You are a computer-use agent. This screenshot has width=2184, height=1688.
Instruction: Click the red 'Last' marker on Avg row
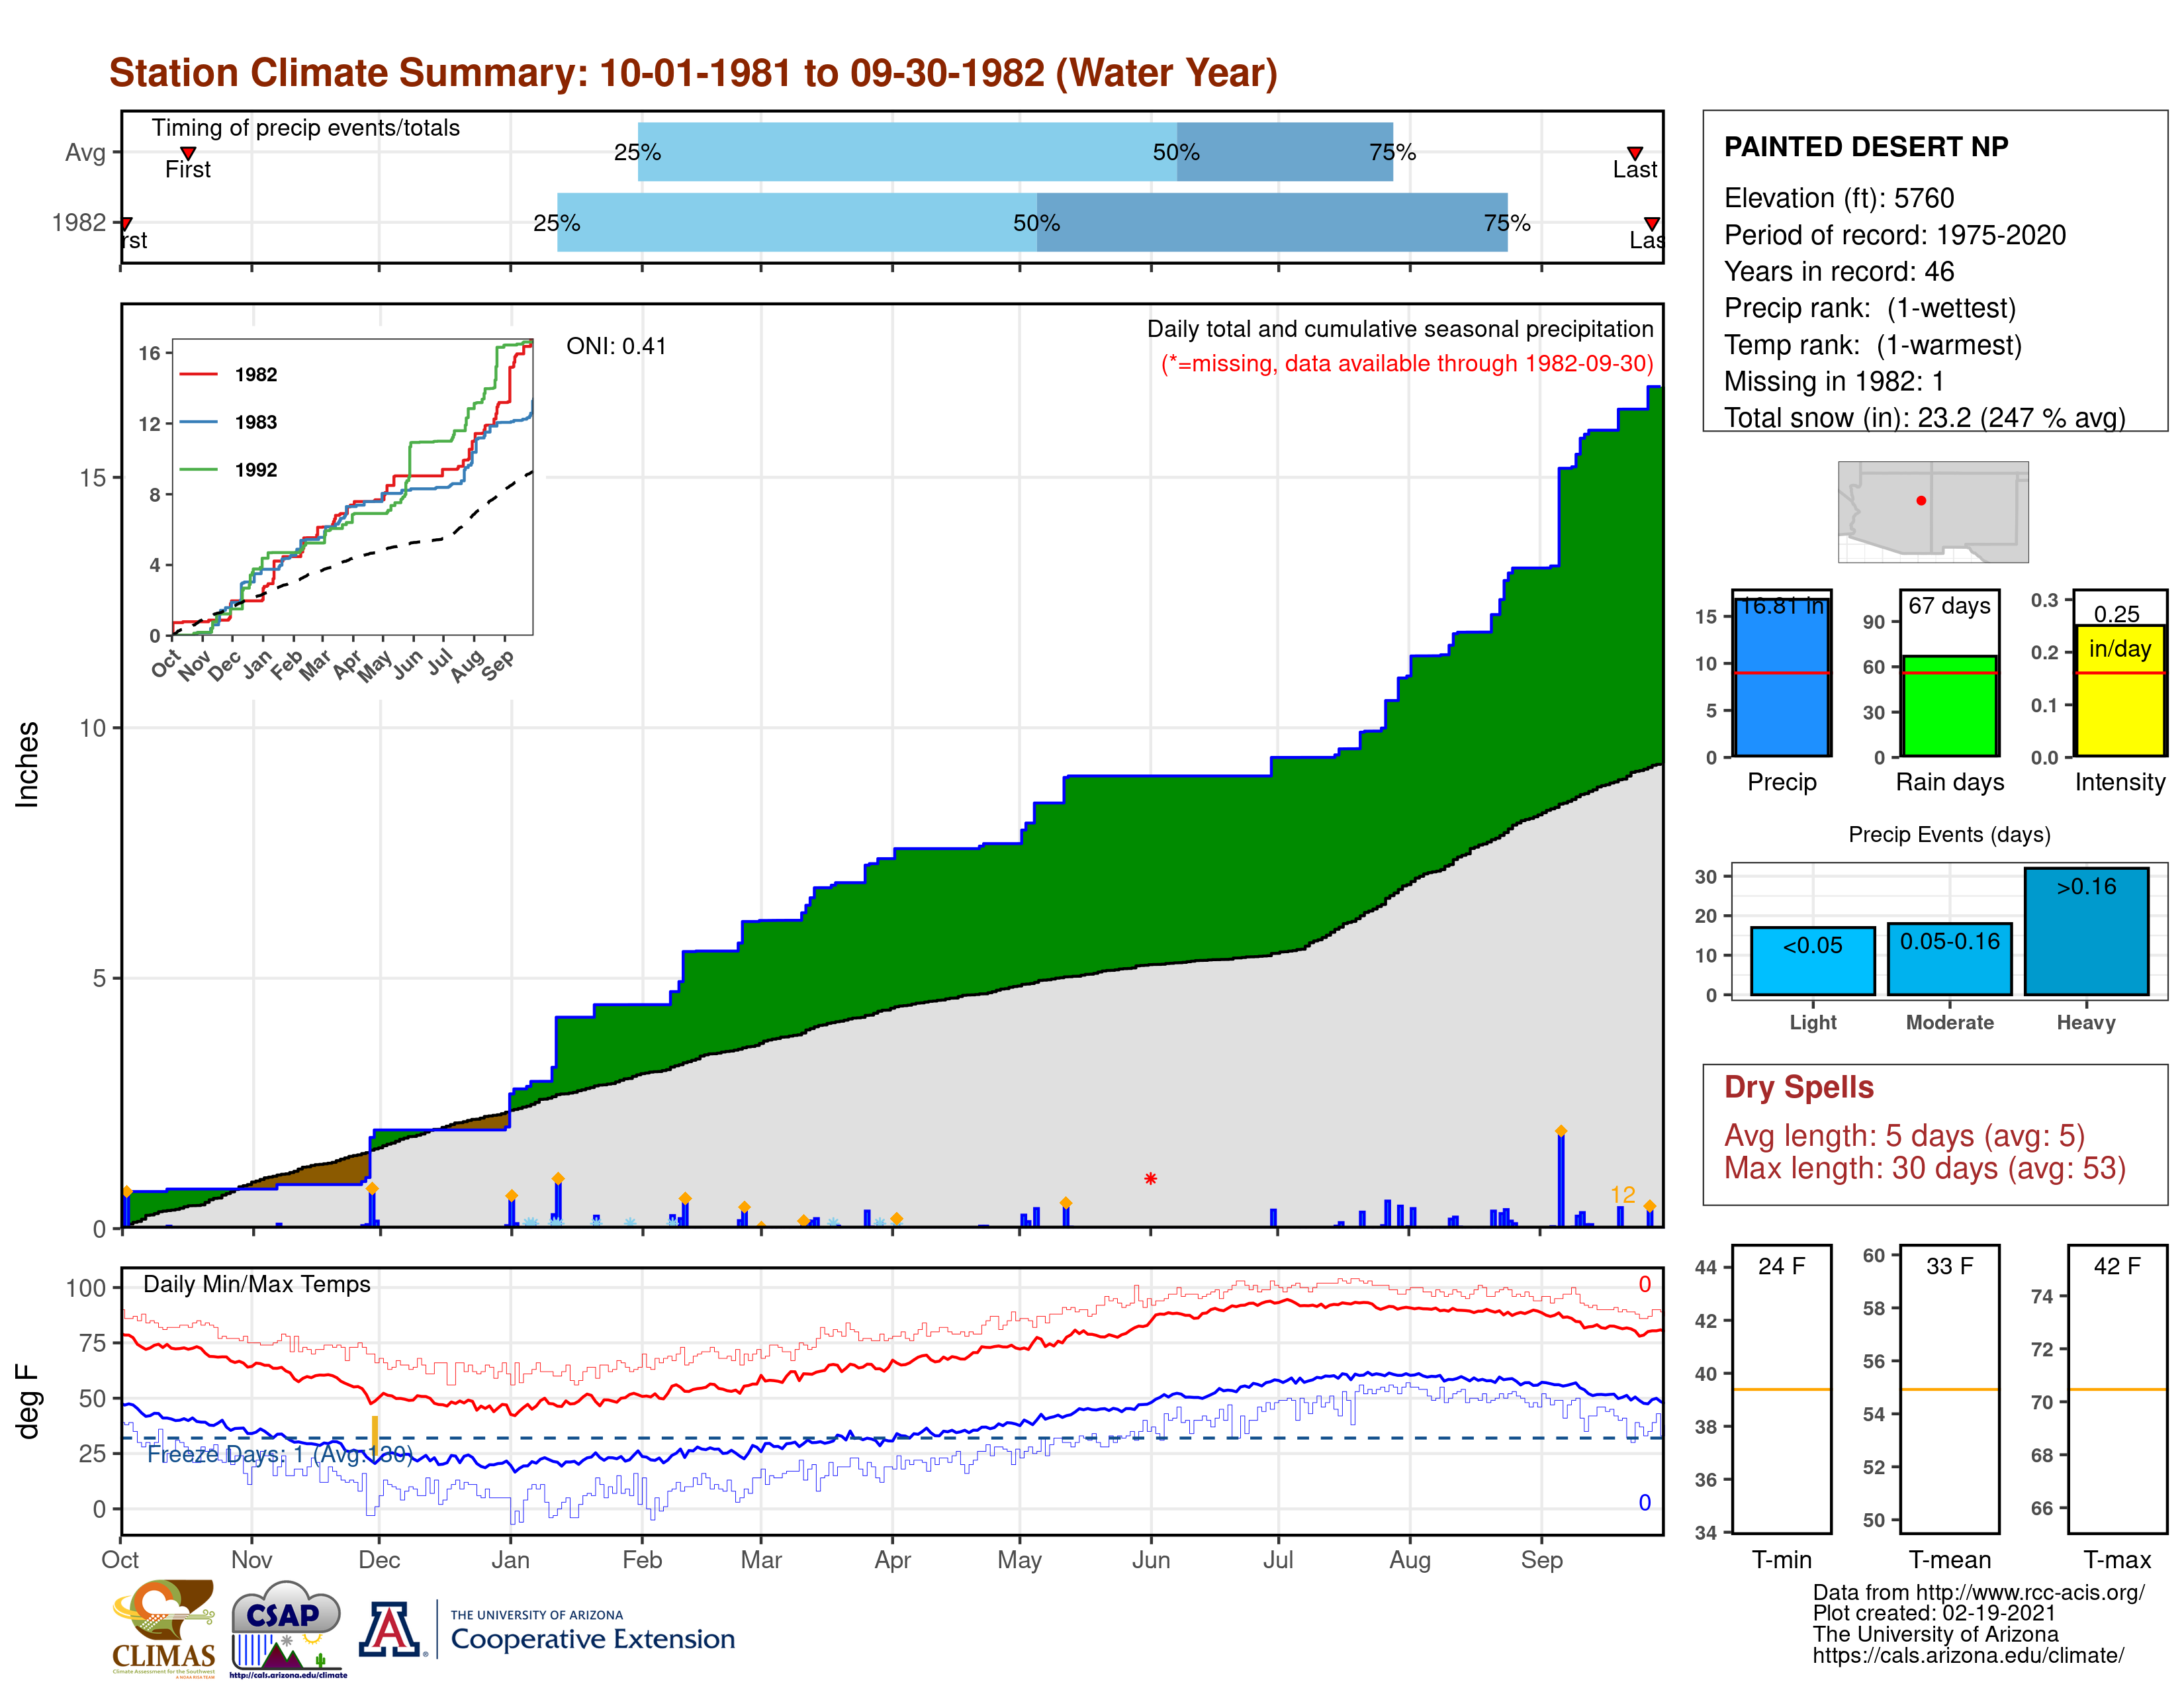pos(1634,153)
